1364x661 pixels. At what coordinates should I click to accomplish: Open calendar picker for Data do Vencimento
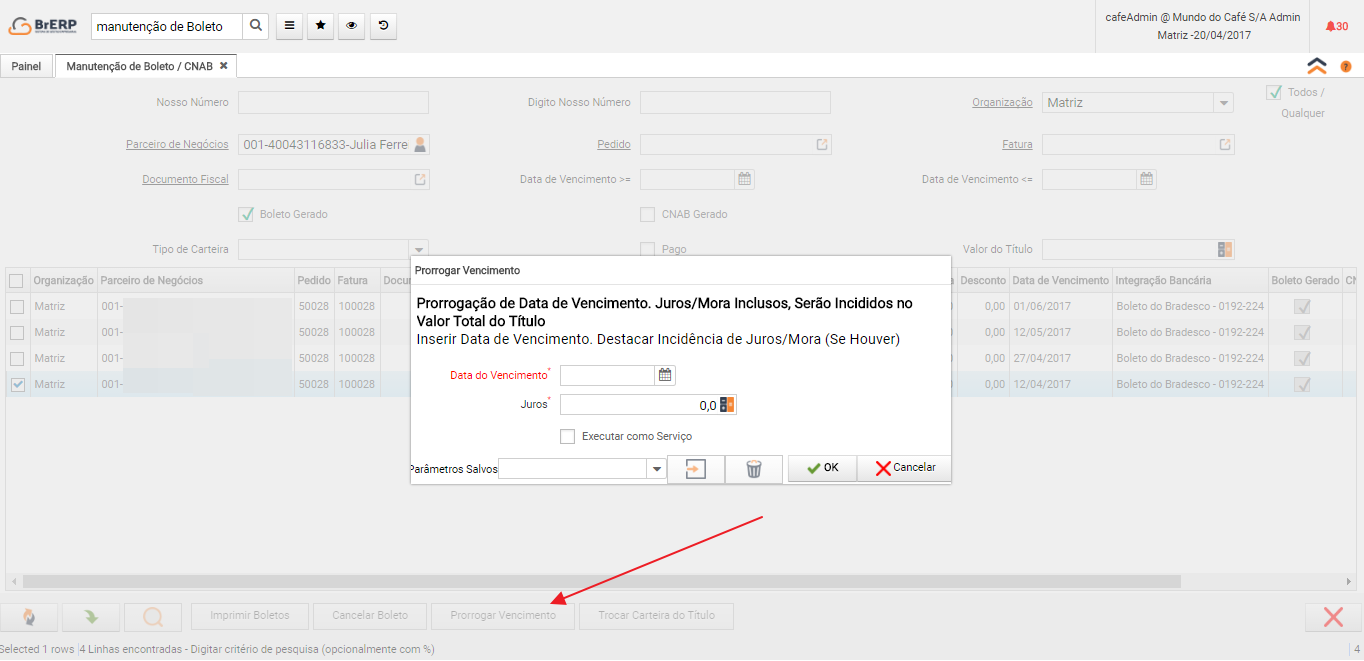pyautogui.click(x=665, y=375)
